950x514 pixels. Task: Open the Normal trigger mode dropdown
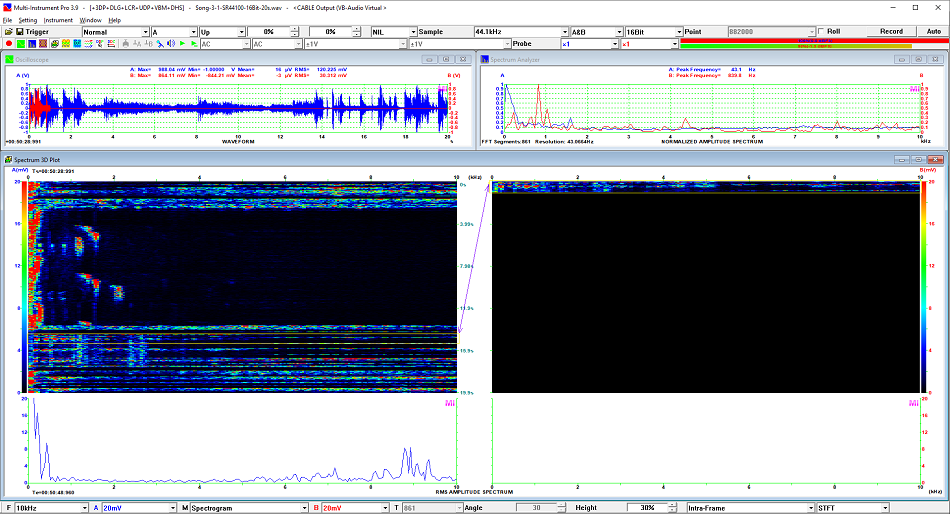point(144,32)
